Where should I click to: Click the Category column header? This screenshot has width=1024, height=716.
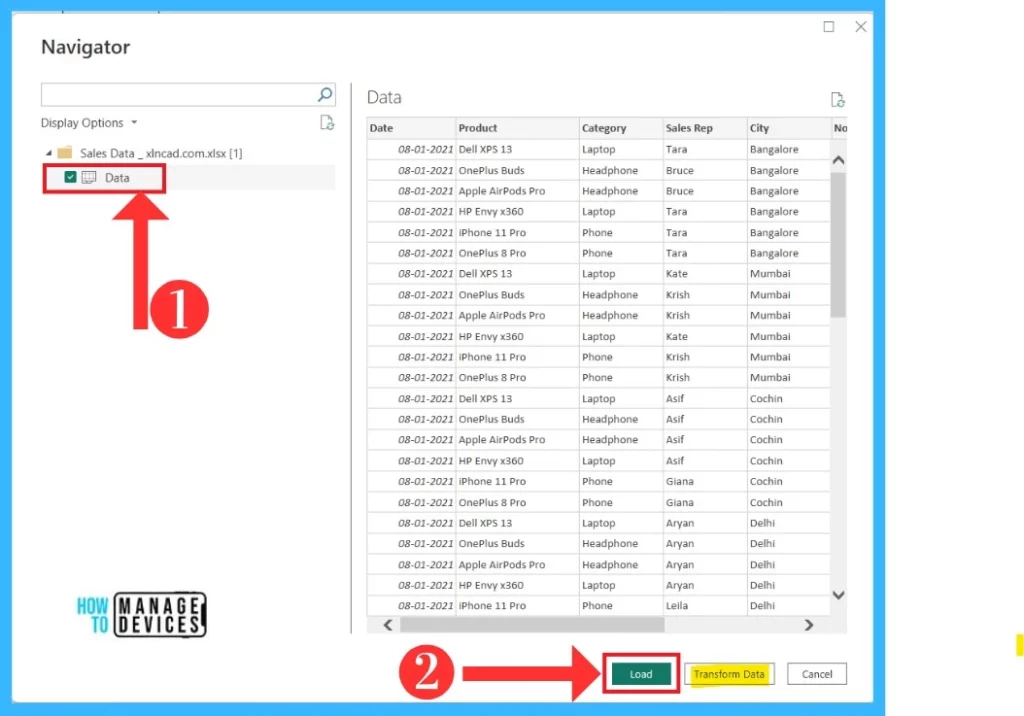click(620, 128)
